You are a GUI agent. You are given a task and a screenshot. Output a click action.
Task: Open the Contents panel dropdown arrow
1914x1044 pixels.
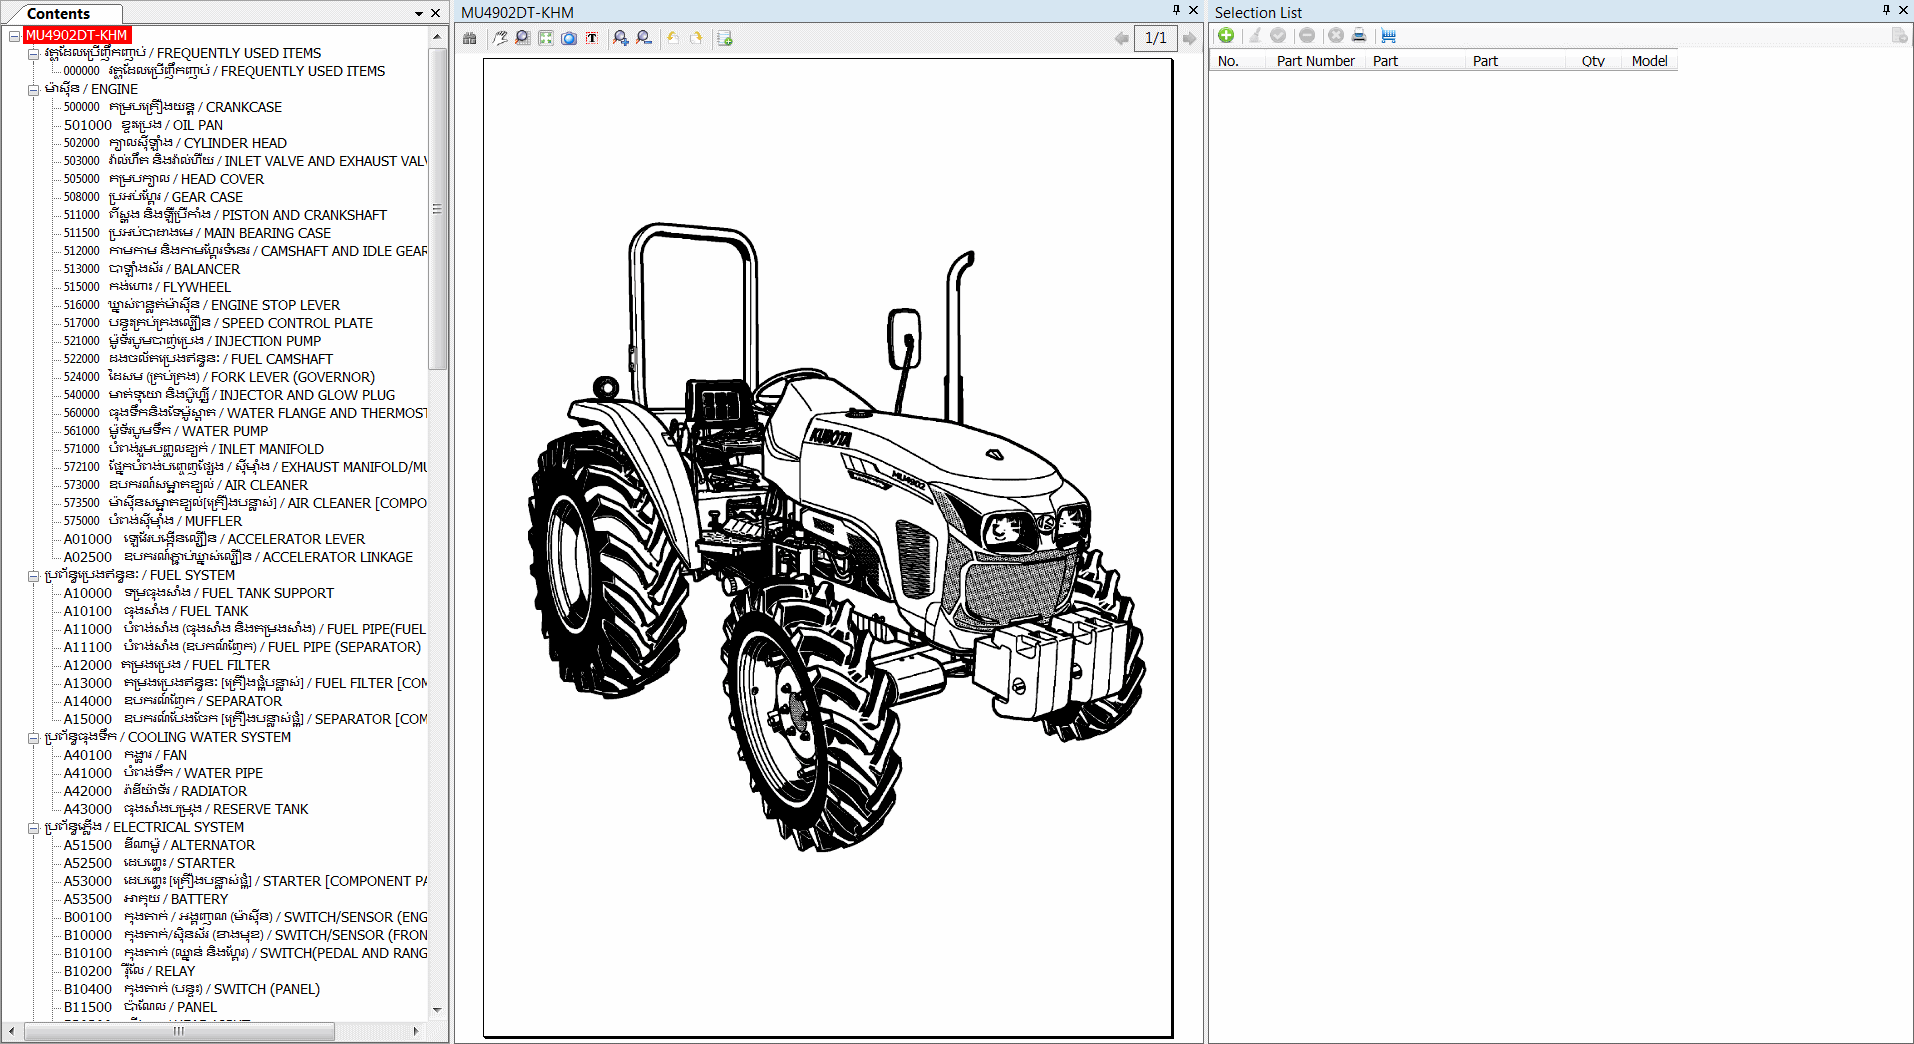coord(419,13)
